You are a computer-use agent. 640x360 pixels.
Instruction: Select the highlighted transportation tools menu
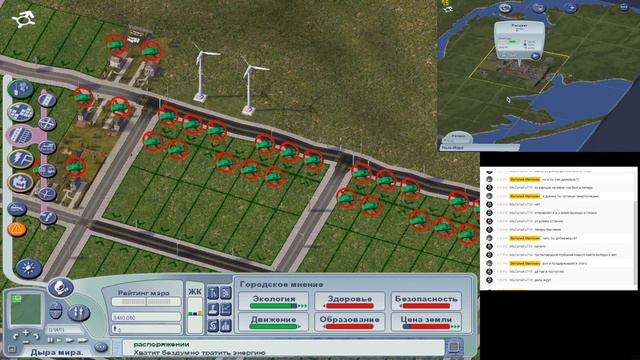pyautogui.click(x=20, y=135)
